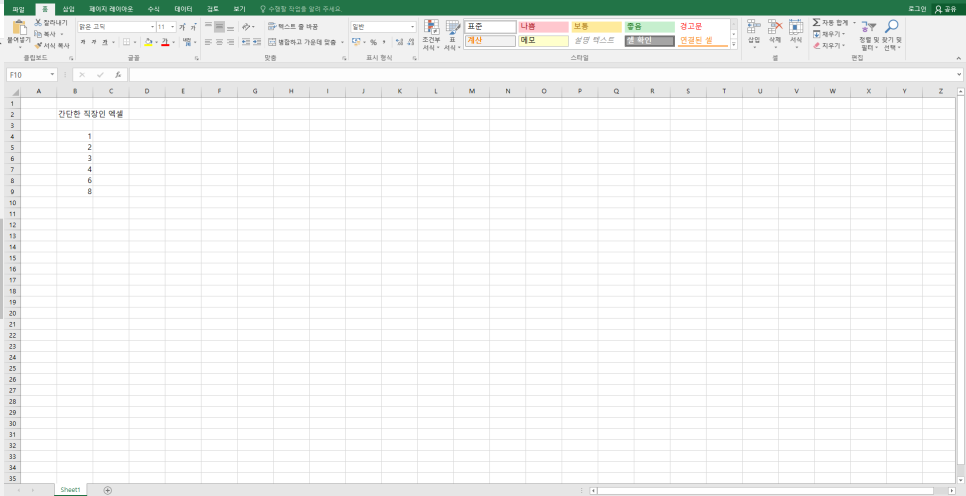Click the Name Box showing F10
The height and width of the screenshot is (496, 966).
(x=31, y=75)
